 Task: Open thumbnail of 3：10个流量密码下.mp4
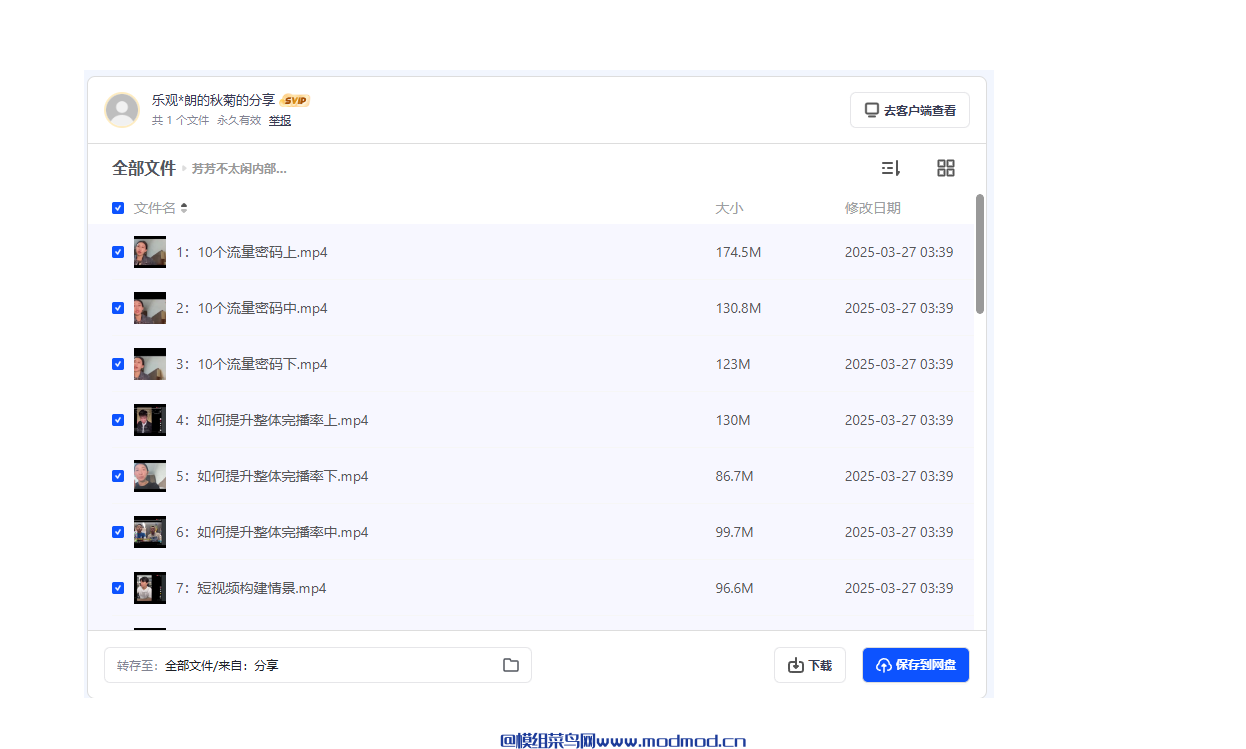click(x=150, y=364)
